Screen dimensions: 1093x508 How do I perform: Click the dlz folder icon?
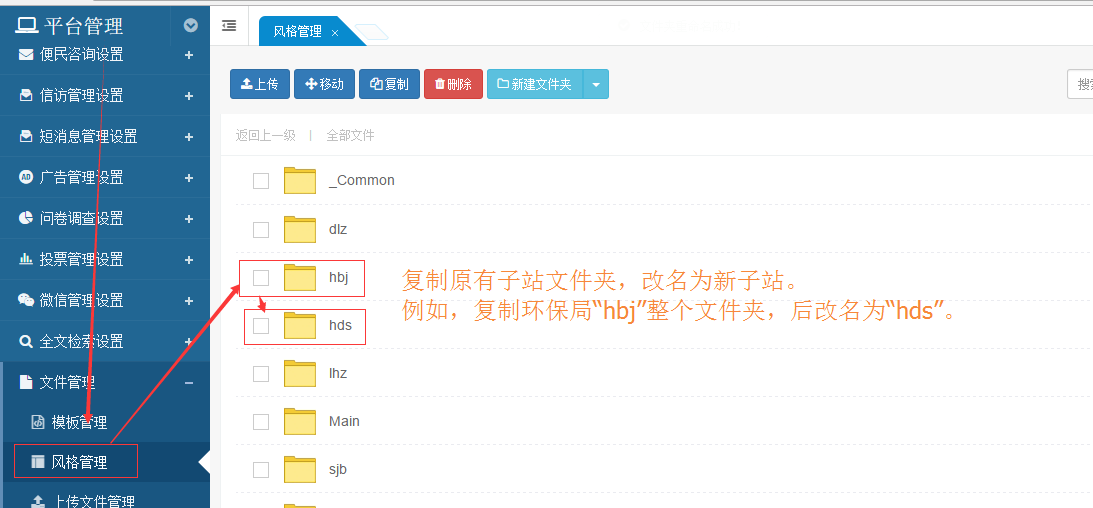pos(300,229)
